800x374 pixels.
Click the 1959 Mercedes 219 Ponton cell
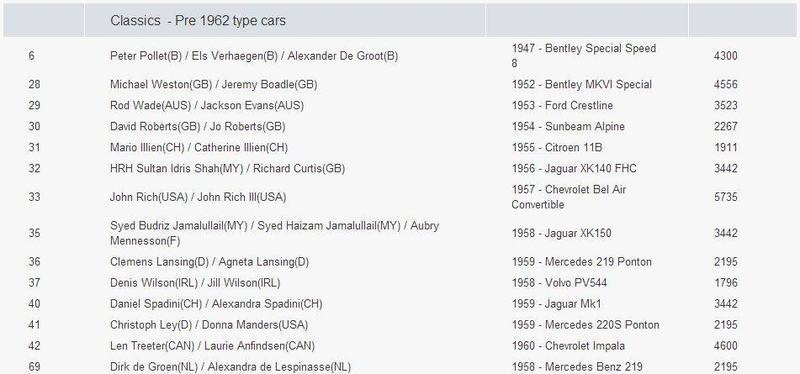coord(582,262)
